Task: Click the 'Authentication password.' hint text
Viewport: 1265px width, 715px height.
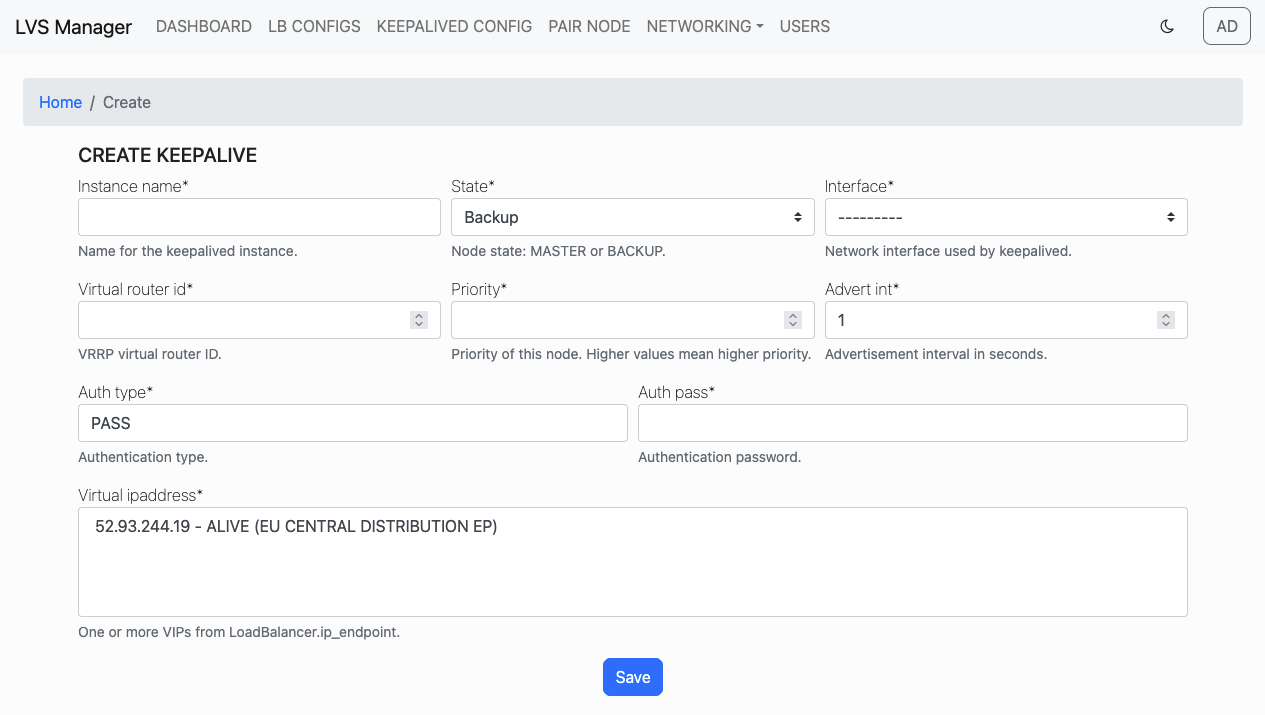Action: coord(720,457)
